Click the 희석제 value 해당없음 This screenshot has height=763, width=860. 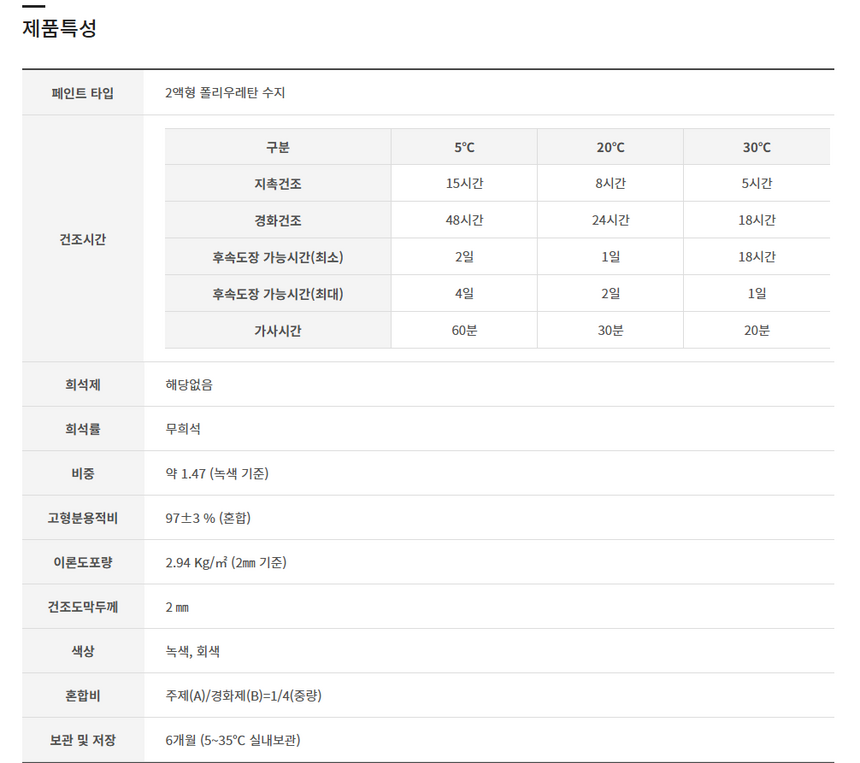[189, 384]
